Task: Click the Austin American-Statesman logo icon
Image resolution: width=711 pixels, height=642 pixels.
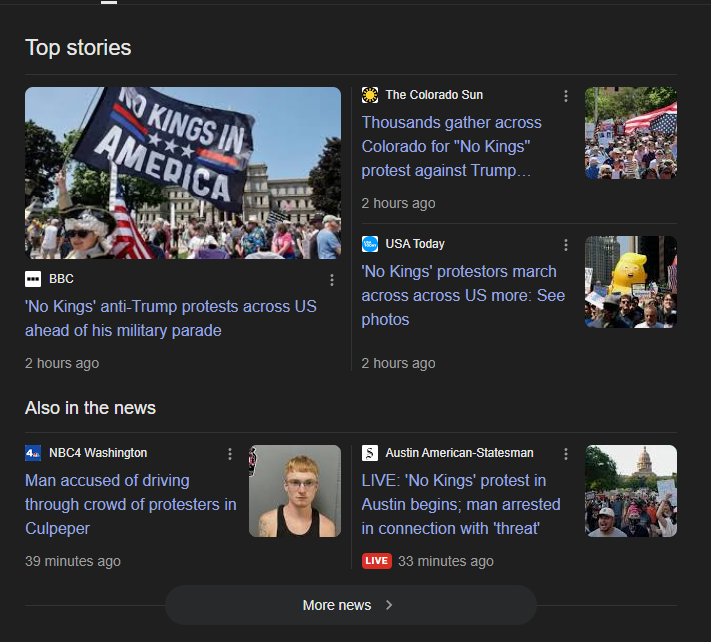Action: (x=370, y=453)
